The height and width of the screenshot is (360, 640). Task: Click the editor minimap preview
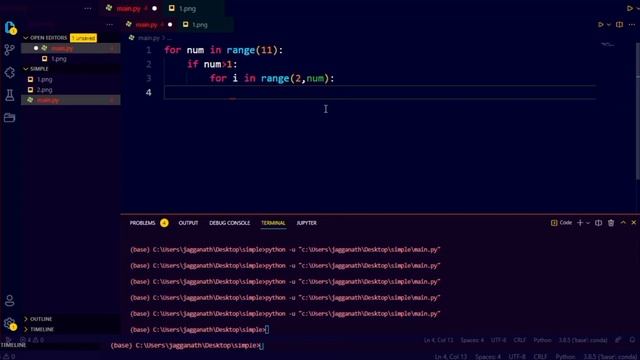(607, 44)
